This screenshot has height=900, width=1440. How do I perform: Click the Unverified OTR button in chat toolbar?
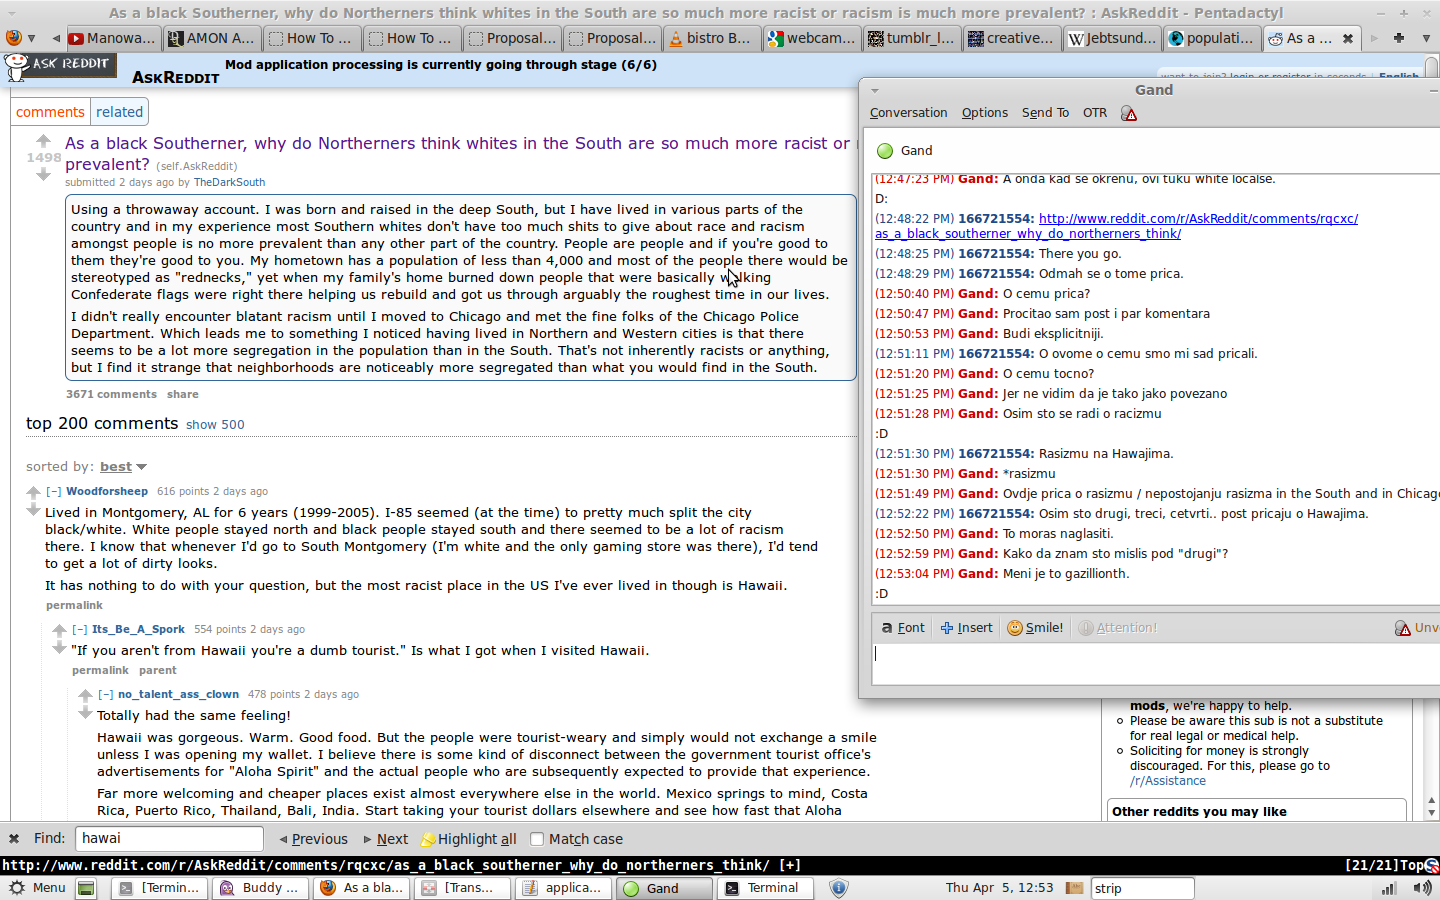(x=1417, y=628)
